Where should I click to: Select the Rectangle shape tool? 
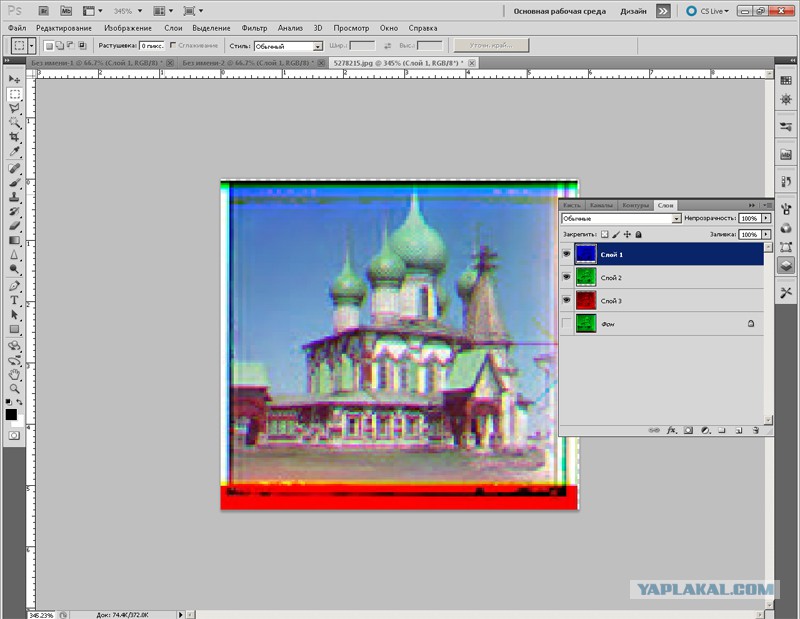[14, 329]
